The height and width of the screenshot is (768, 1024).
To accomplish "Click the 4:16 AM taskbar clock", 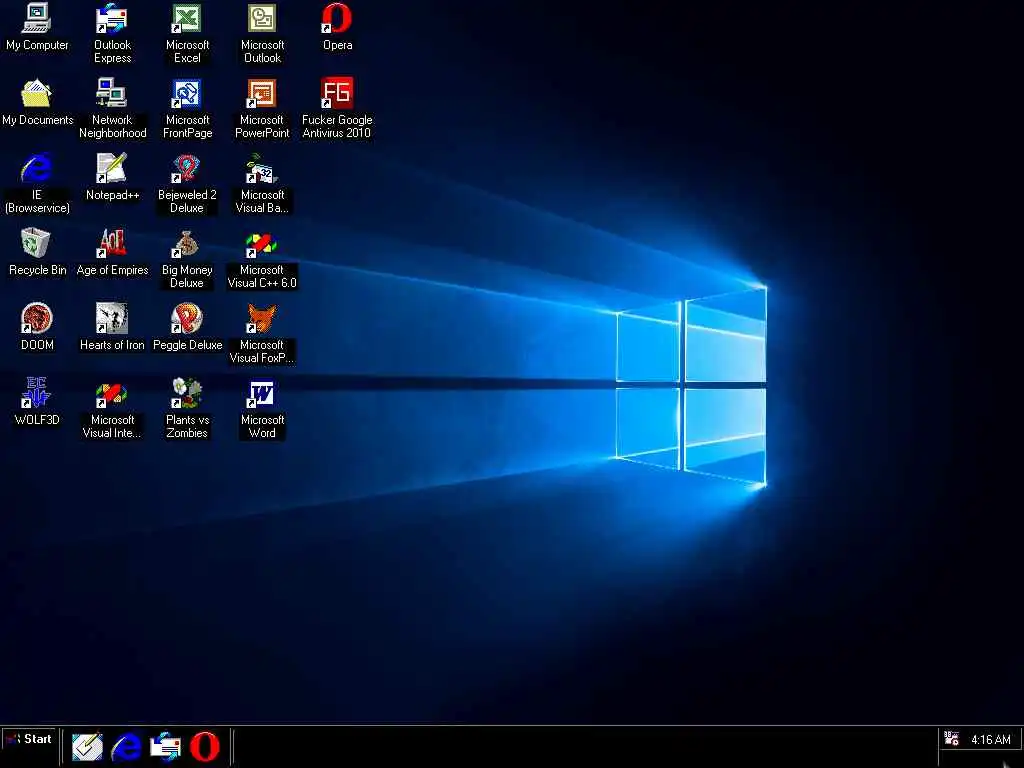I will coord(991,740).
